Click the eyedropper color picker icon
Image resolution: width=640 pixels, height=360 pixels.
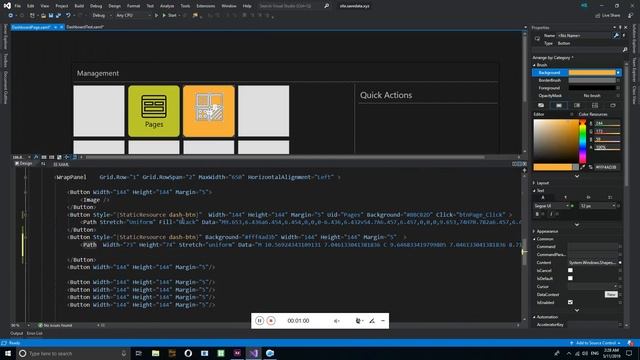583,167
